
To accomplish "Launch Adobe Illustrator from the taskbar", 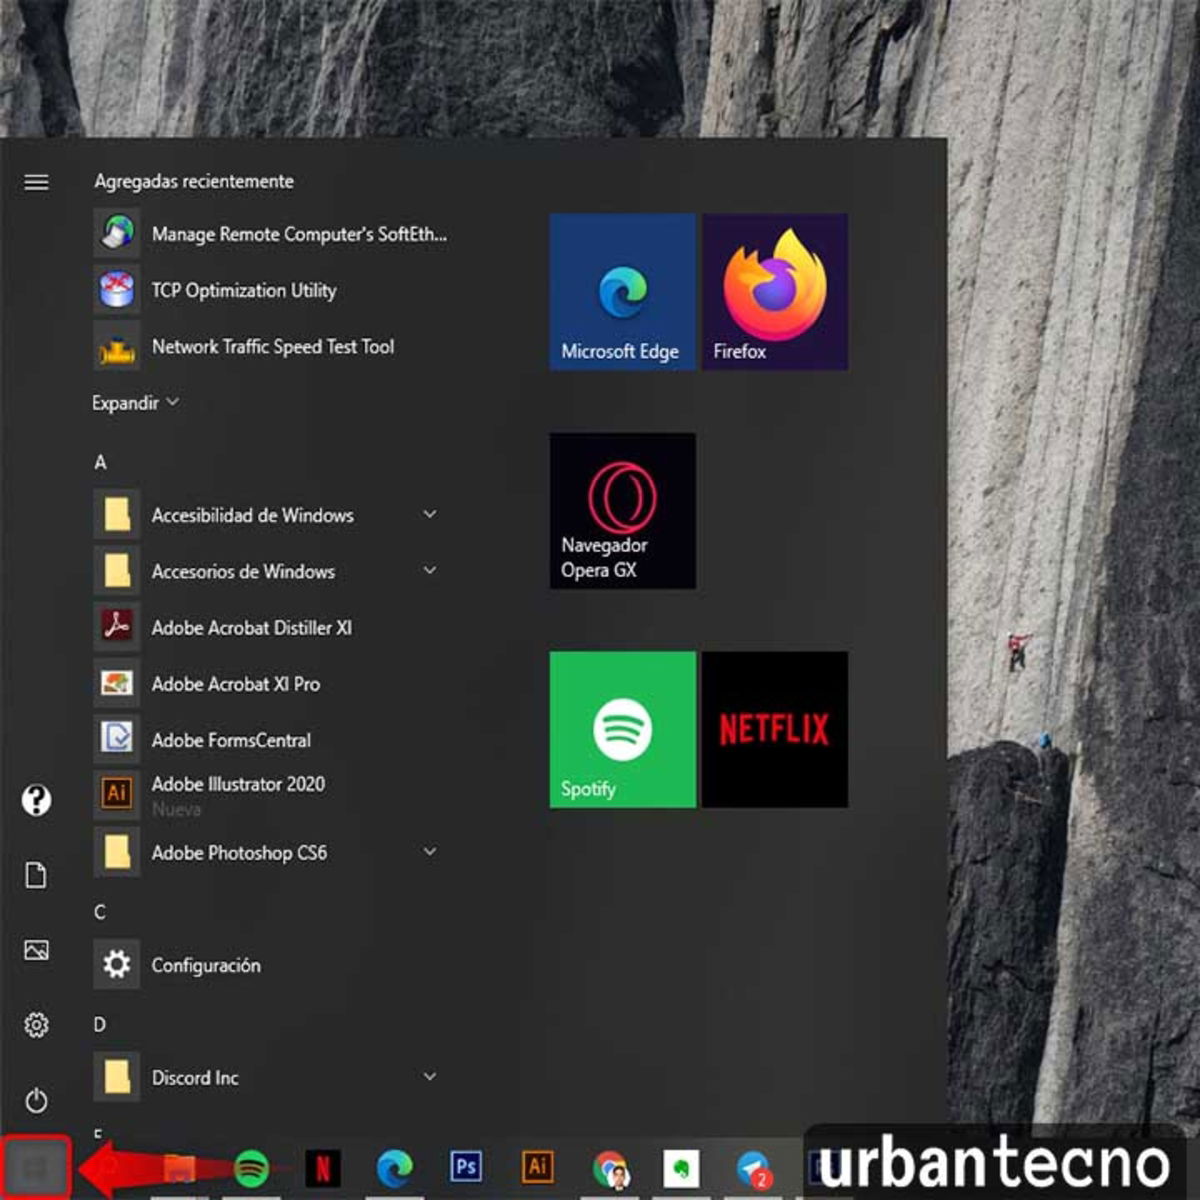I will pos(538,1166).
